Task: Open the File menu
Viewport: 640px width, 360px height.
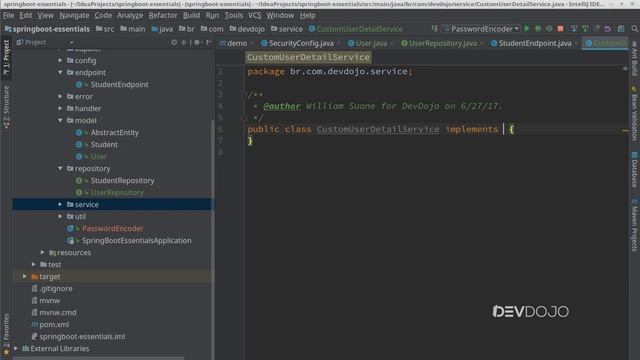Action: (8, 16)
